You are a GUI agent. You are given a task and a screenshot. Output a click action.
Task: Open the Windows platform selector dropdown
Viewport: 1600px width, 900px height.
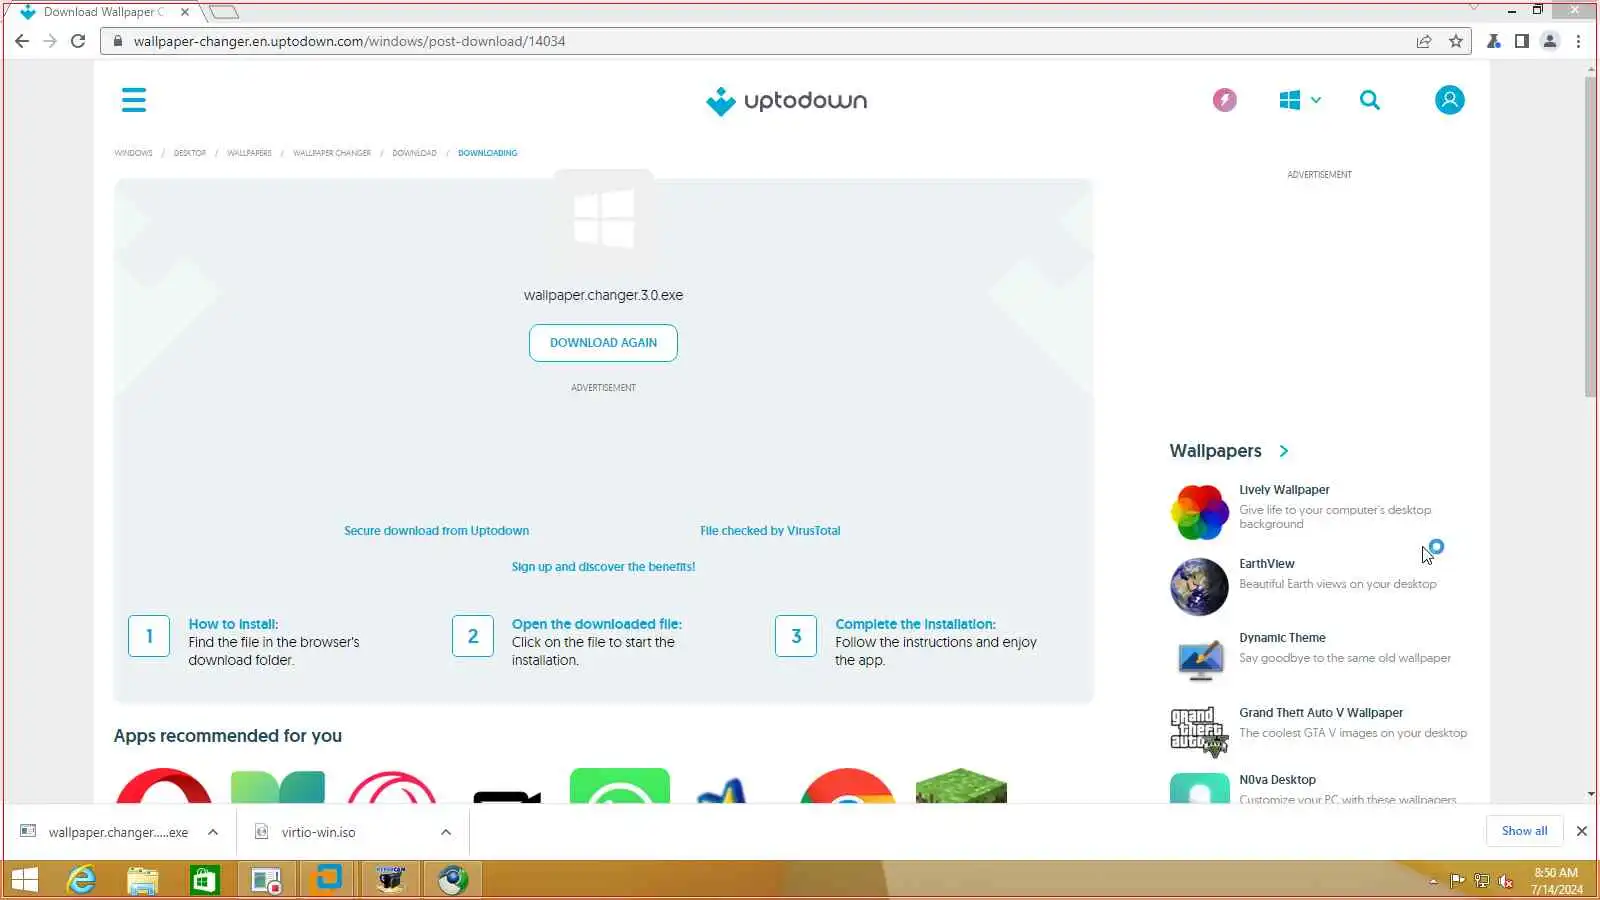1300,100
